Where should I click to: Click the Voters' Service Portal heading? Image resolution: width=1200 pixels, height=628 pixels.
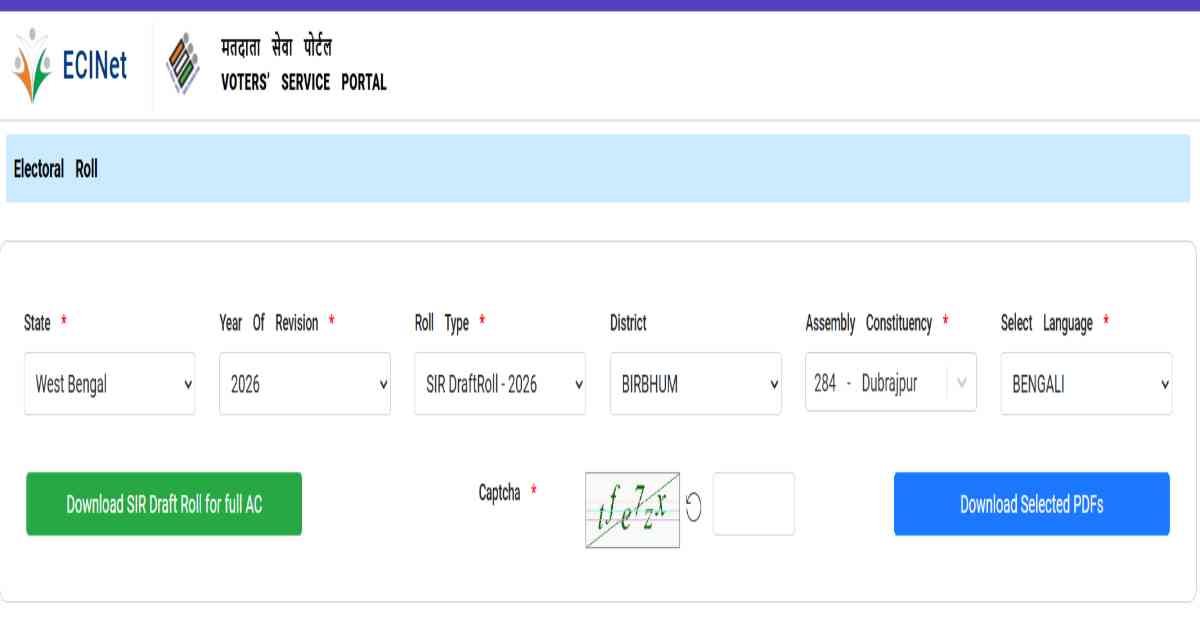(x=303, y=65)
